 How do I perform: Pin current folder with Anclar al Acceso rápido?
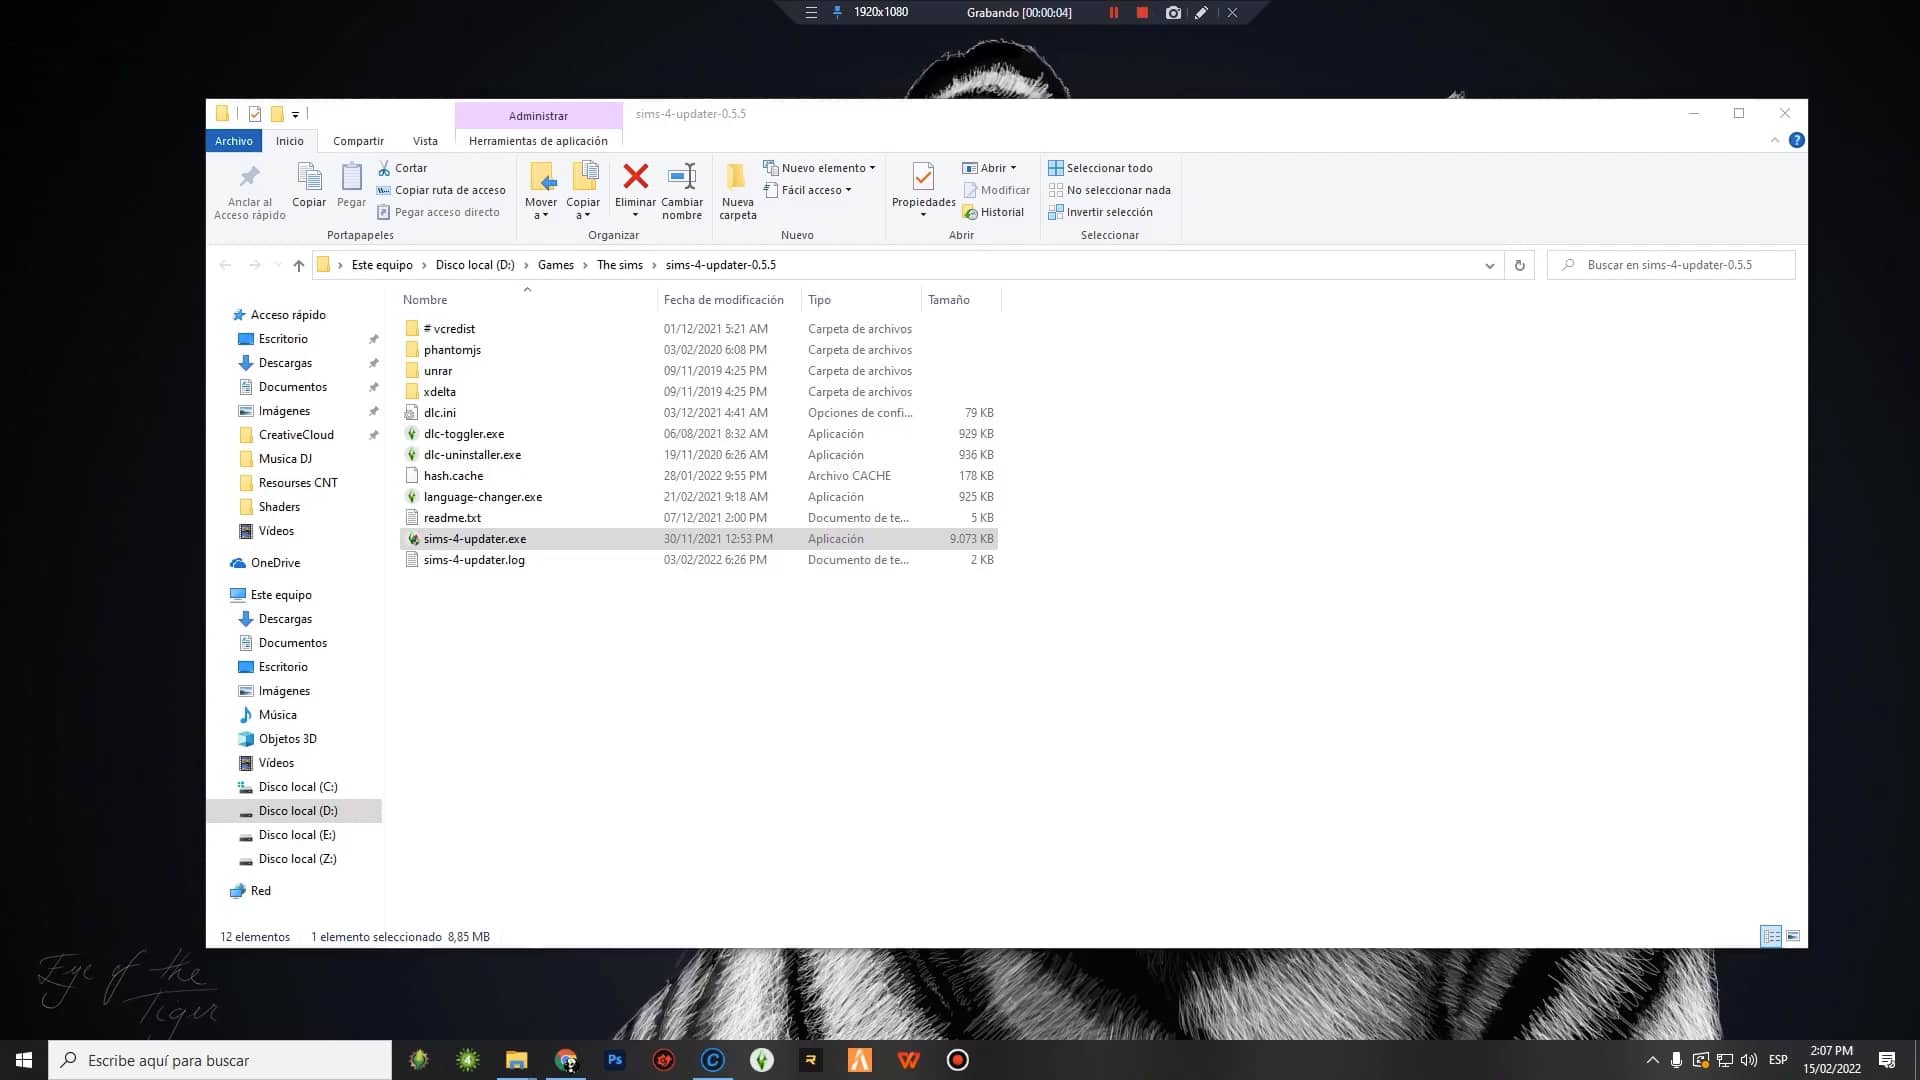pos(248,190)
